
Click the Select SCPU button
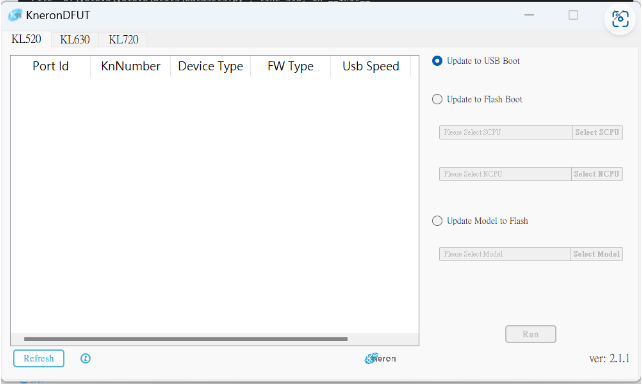[597, 132]
